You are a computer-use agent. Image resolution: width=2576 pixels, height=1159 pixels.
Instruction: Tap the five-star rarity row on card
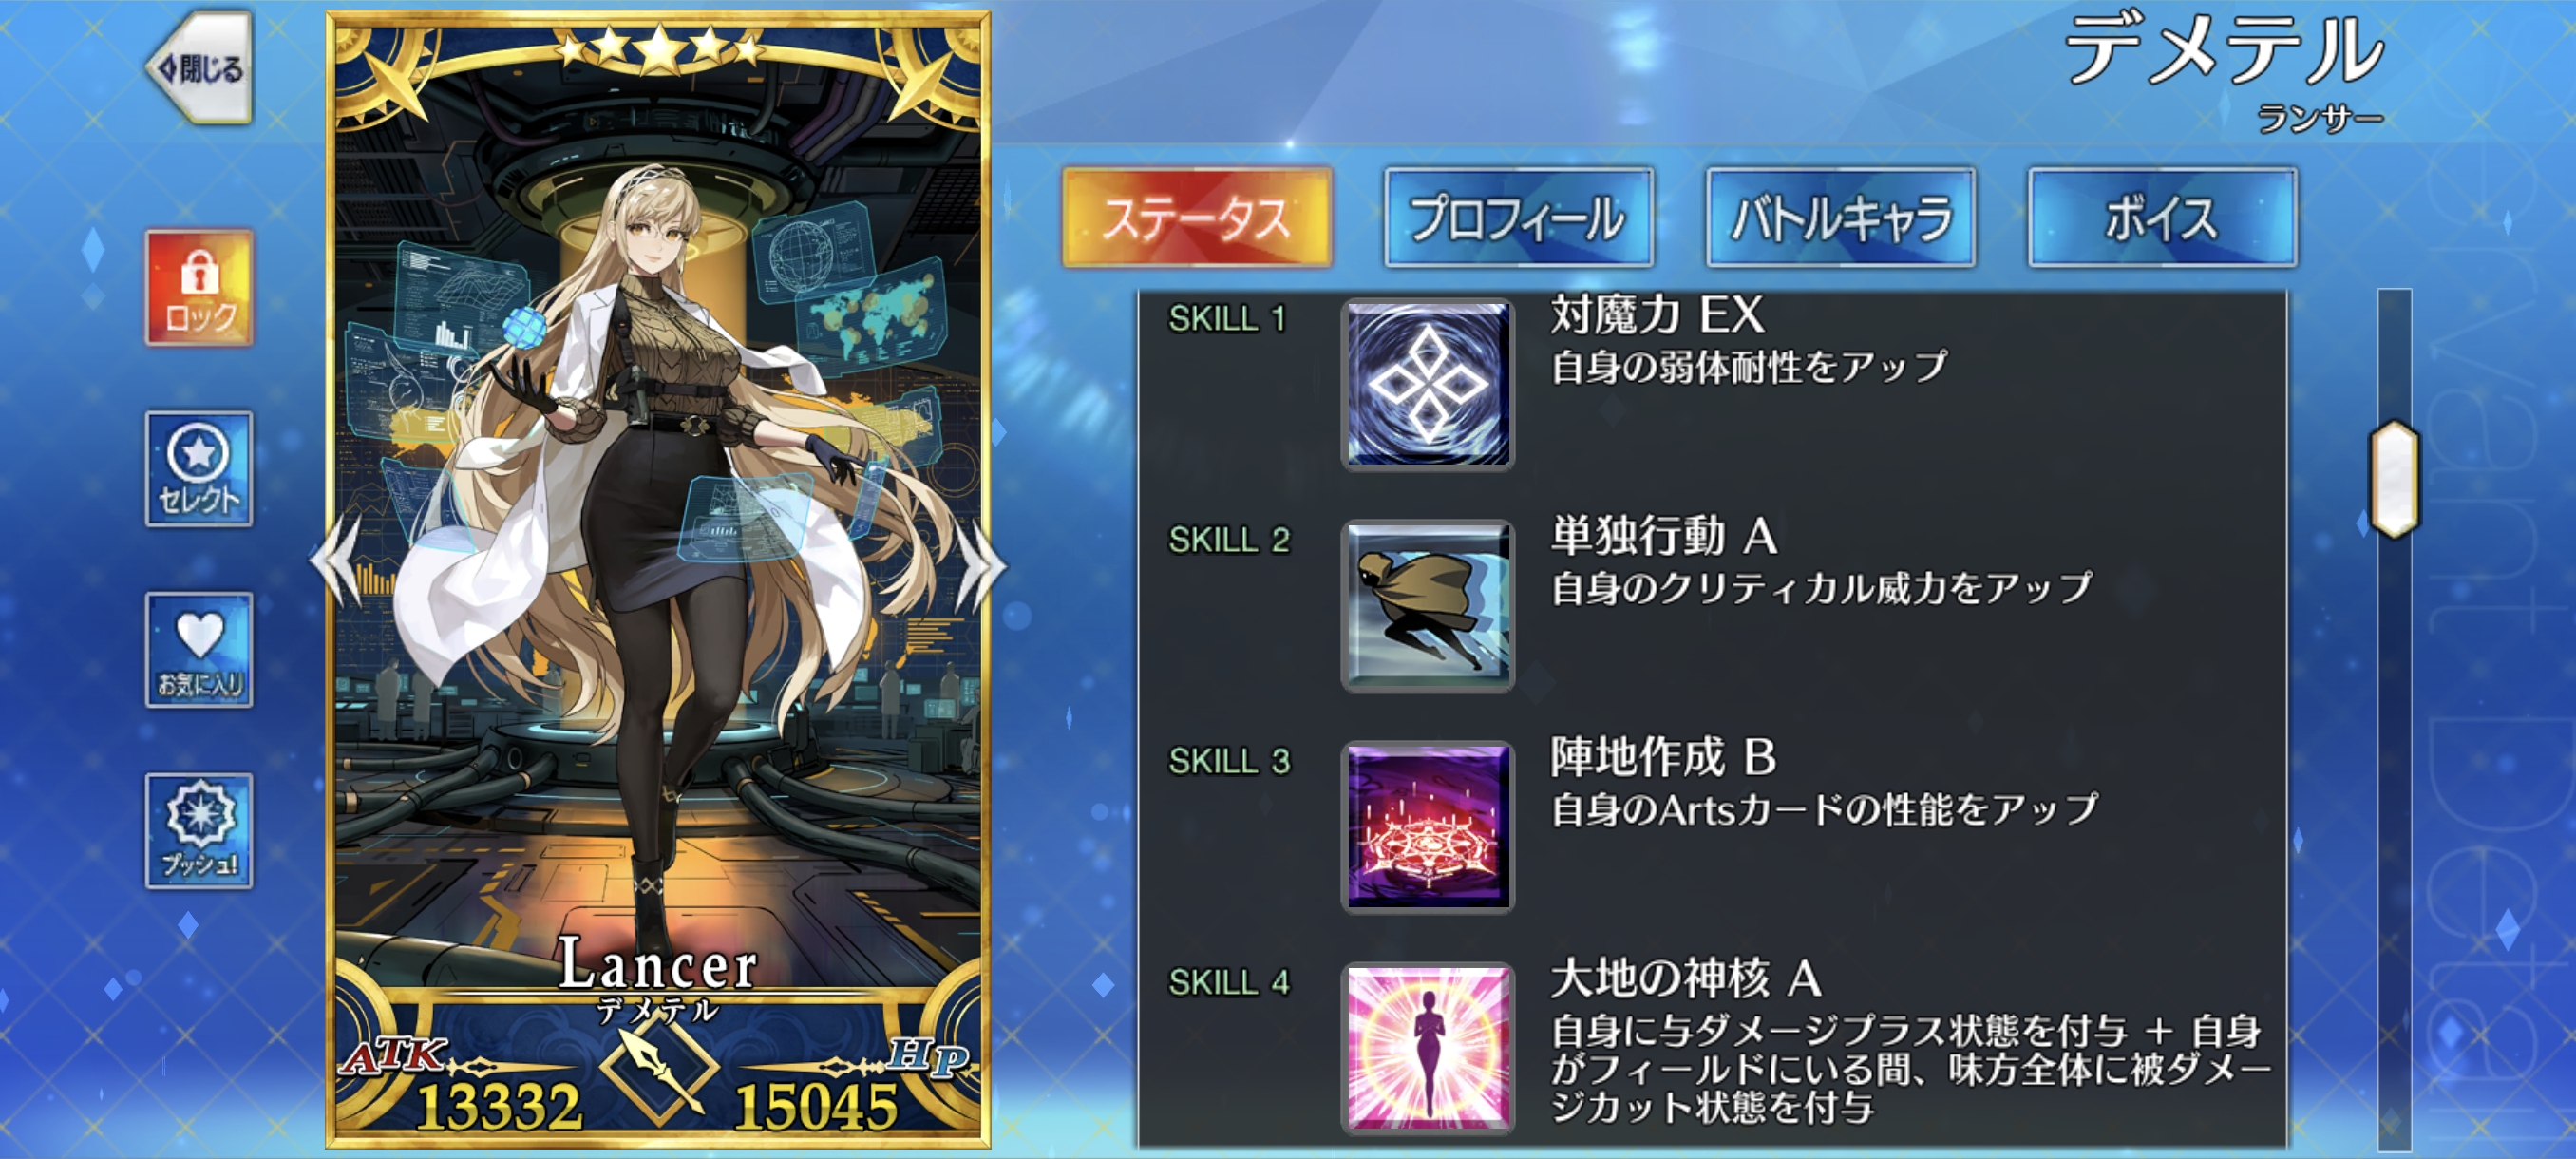click(659, 48)
